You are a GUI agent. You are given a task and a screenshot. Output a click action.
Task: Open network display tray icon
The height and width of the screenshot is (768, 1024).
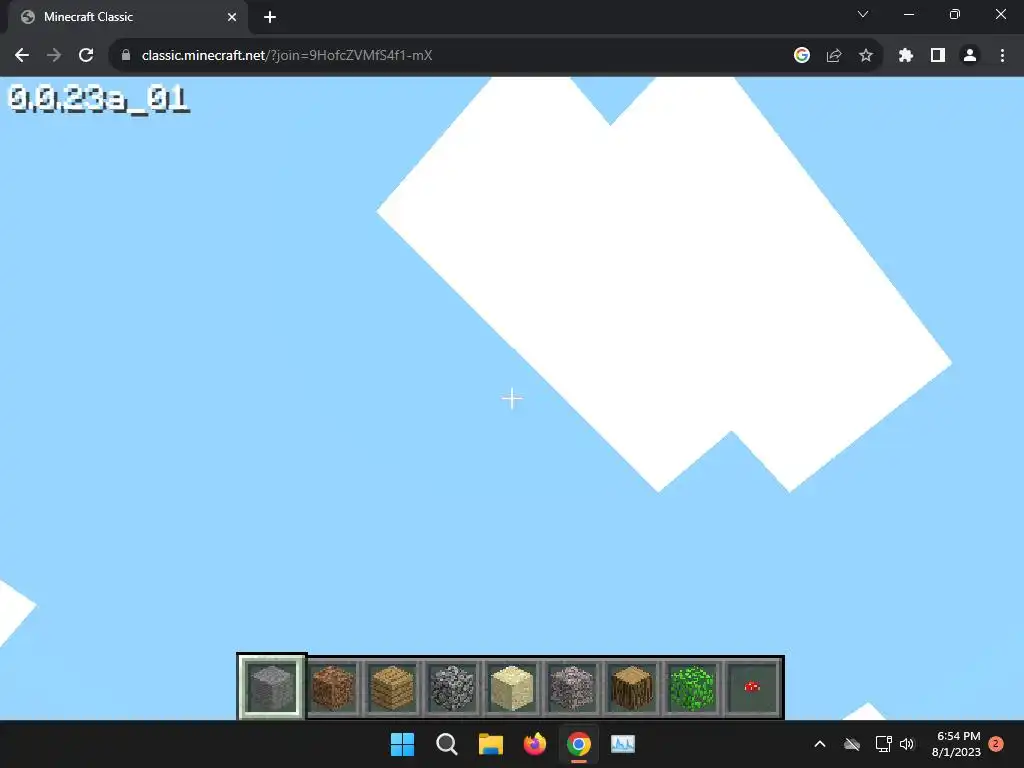[x=883, y=744]
